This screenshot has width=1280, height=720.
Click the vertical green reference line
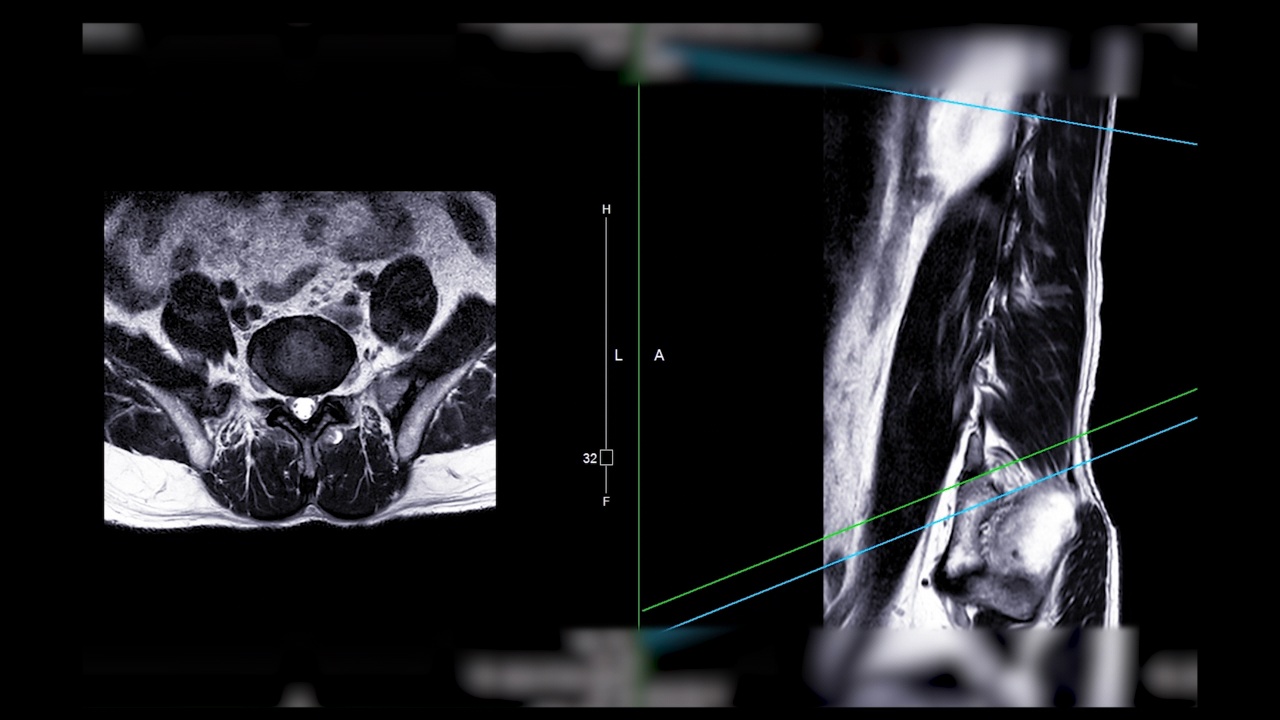click(639, 355)
